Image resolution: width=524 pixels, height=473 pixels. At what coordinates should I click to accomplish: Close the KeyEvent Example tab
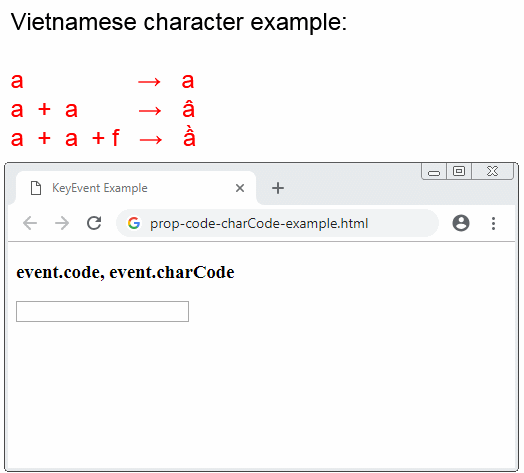(240, 188)
